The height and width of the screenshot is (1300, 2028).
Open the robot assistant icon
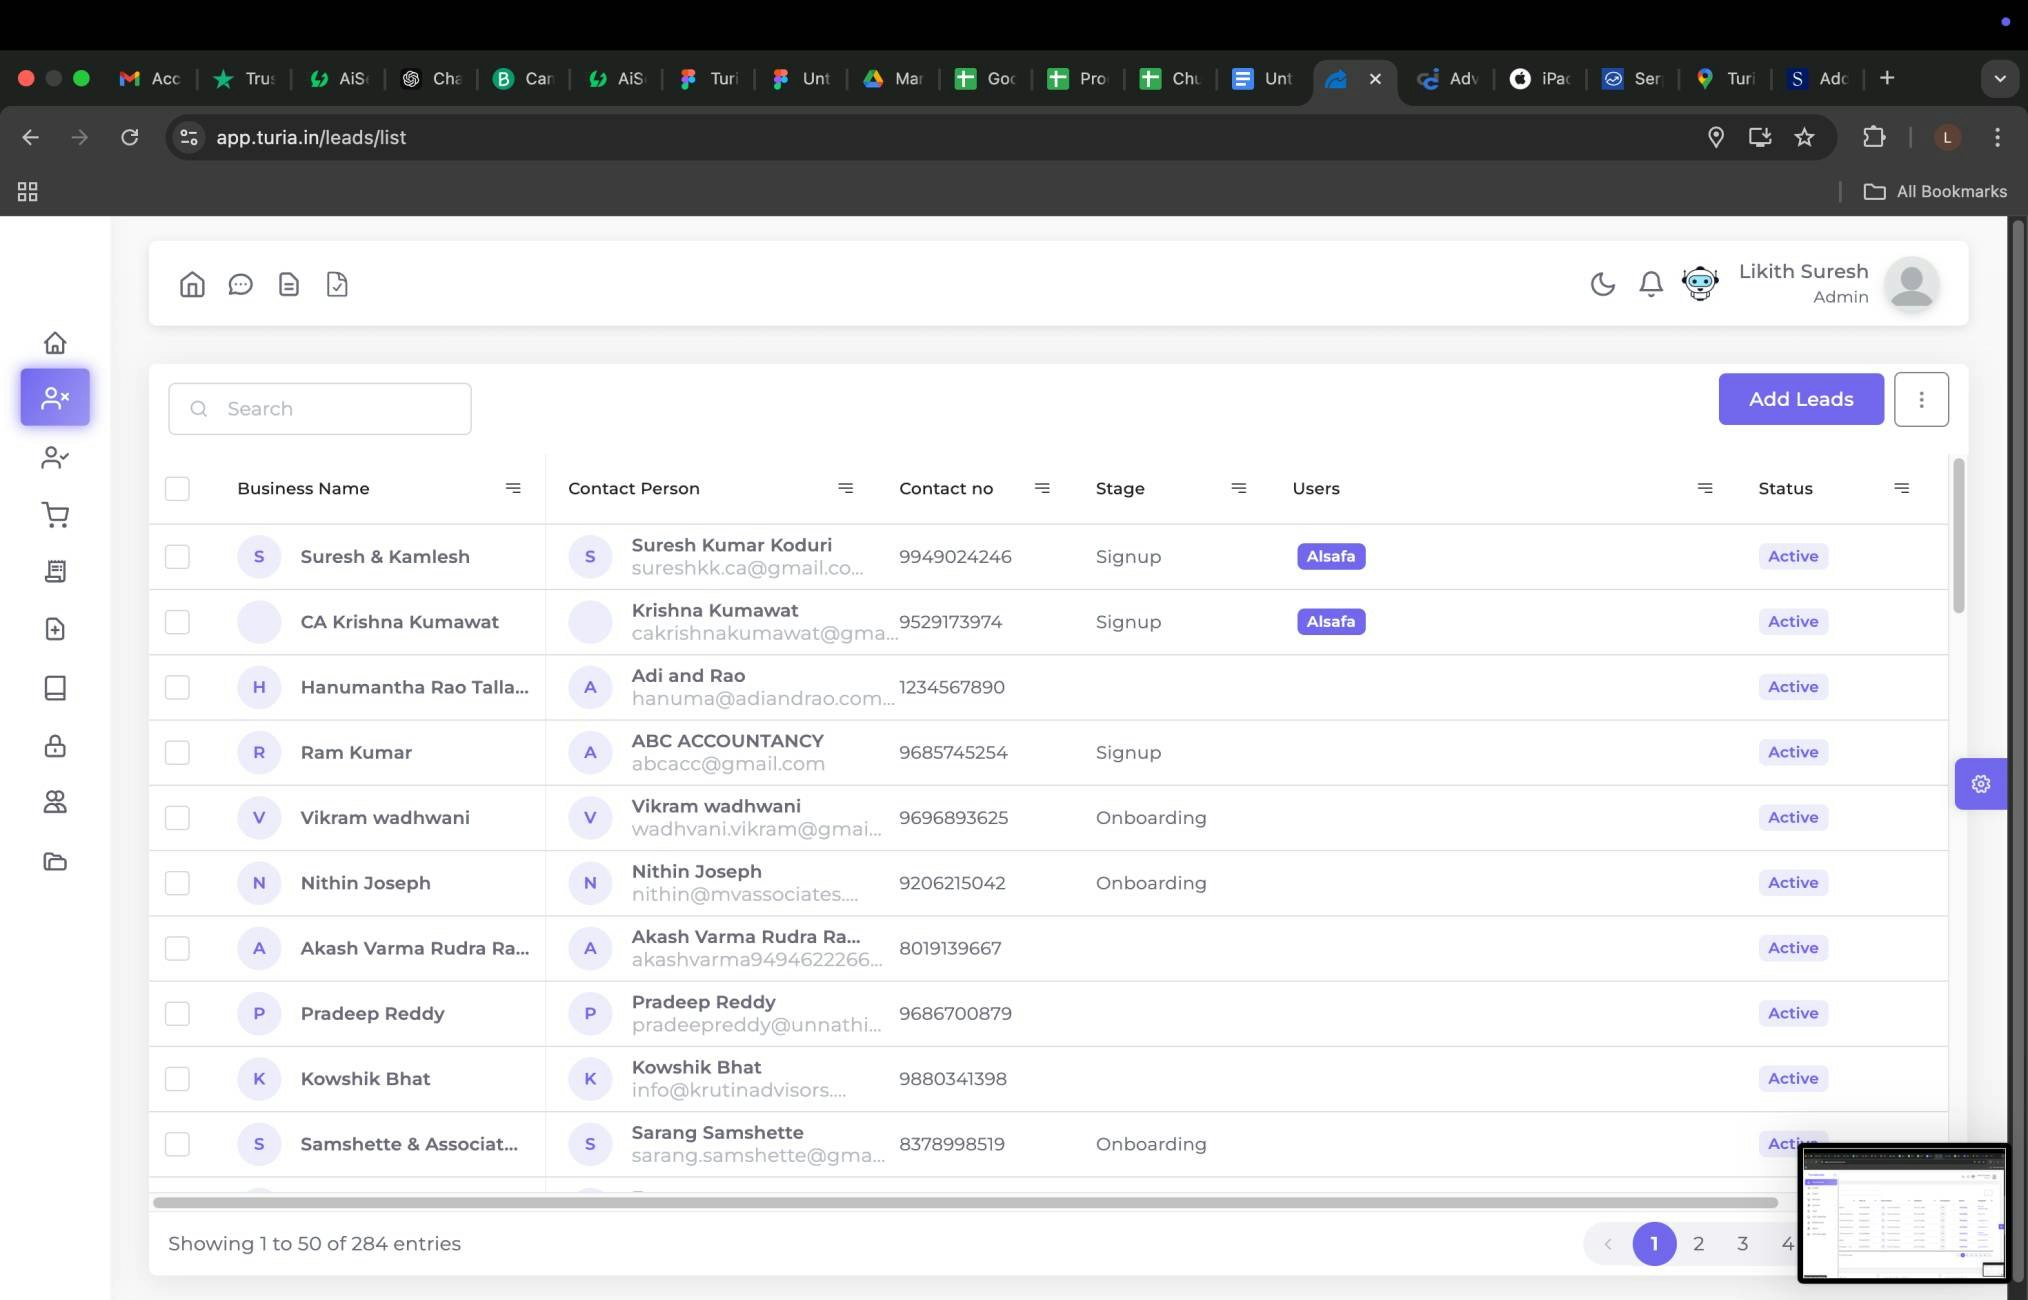tap(1700, 283)
